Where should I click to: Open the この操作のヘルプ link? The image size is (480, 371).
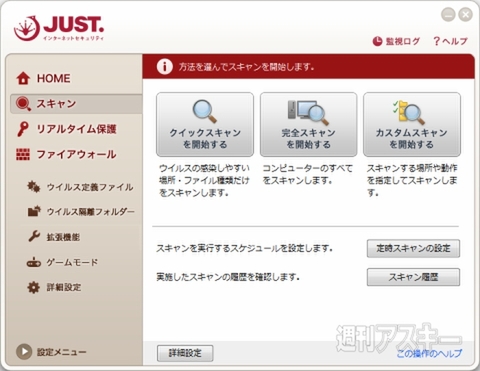click(429, 353)
